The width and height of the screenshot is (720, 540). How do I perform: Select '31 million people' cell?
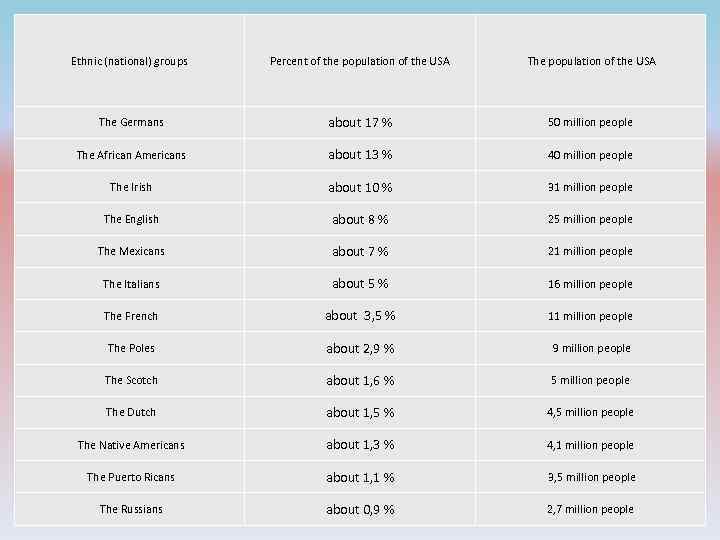coord(590,187)
